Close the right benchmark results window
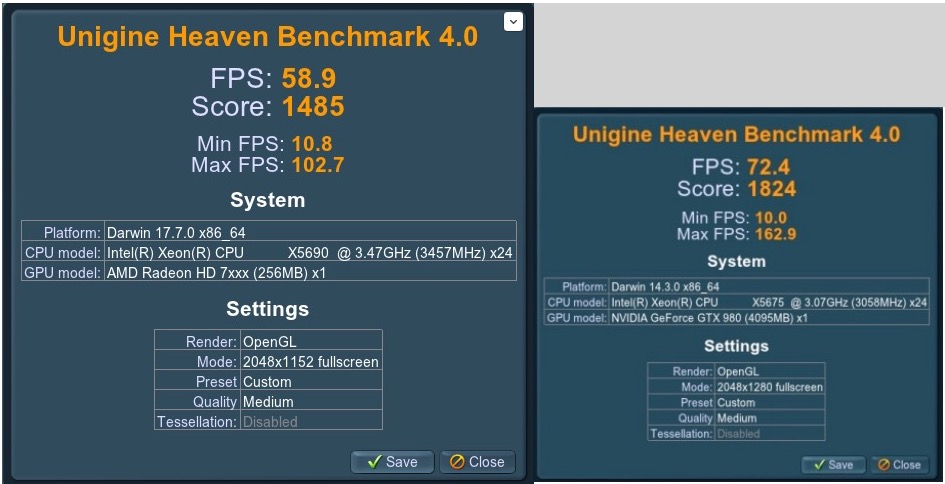Viewport: 945px width, 484px height. pos(899,465)
